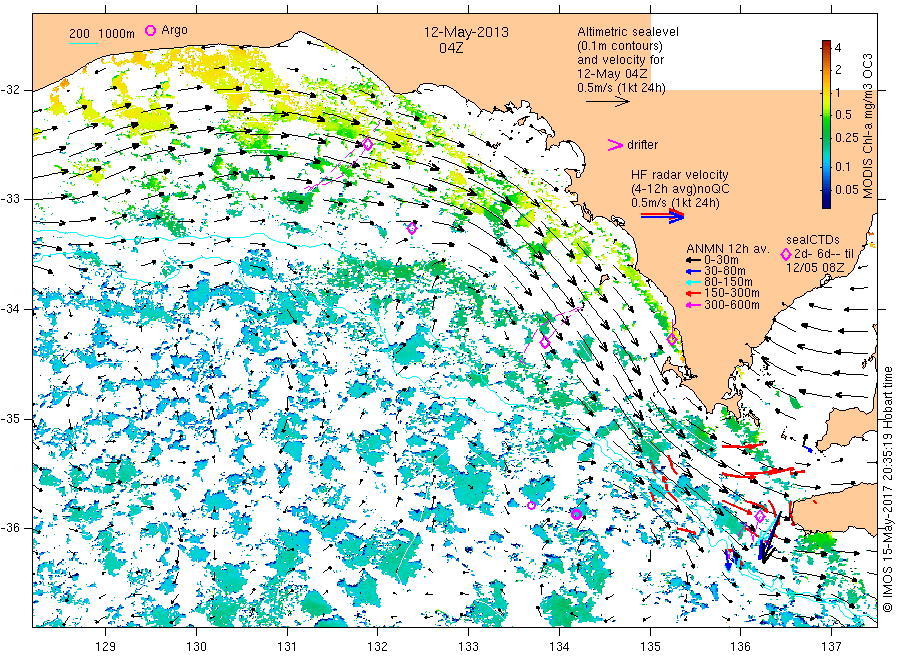Click the '12-May-2013' date title
900x660 pixels.
point(466,32)
